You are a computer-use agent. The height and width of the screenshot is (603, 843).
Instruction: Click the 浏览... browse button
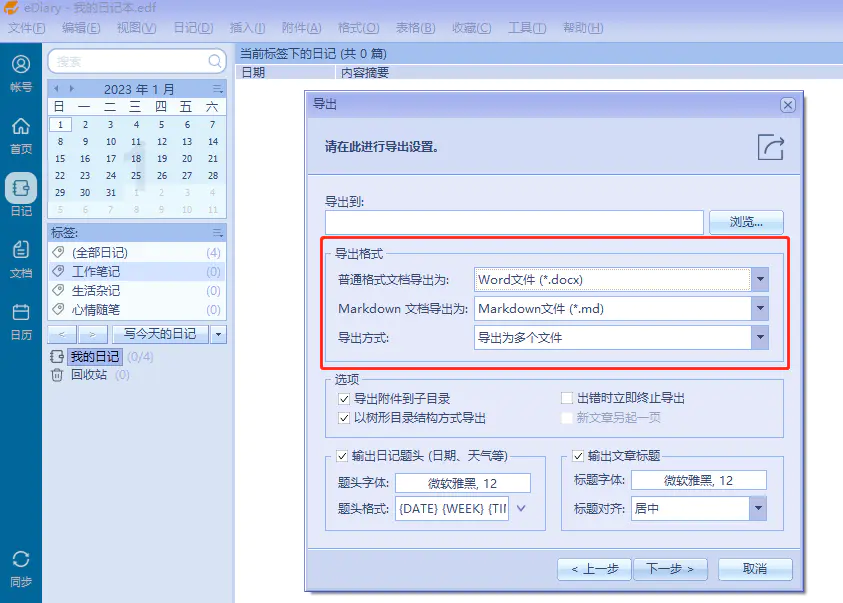(x=746, y=222)
